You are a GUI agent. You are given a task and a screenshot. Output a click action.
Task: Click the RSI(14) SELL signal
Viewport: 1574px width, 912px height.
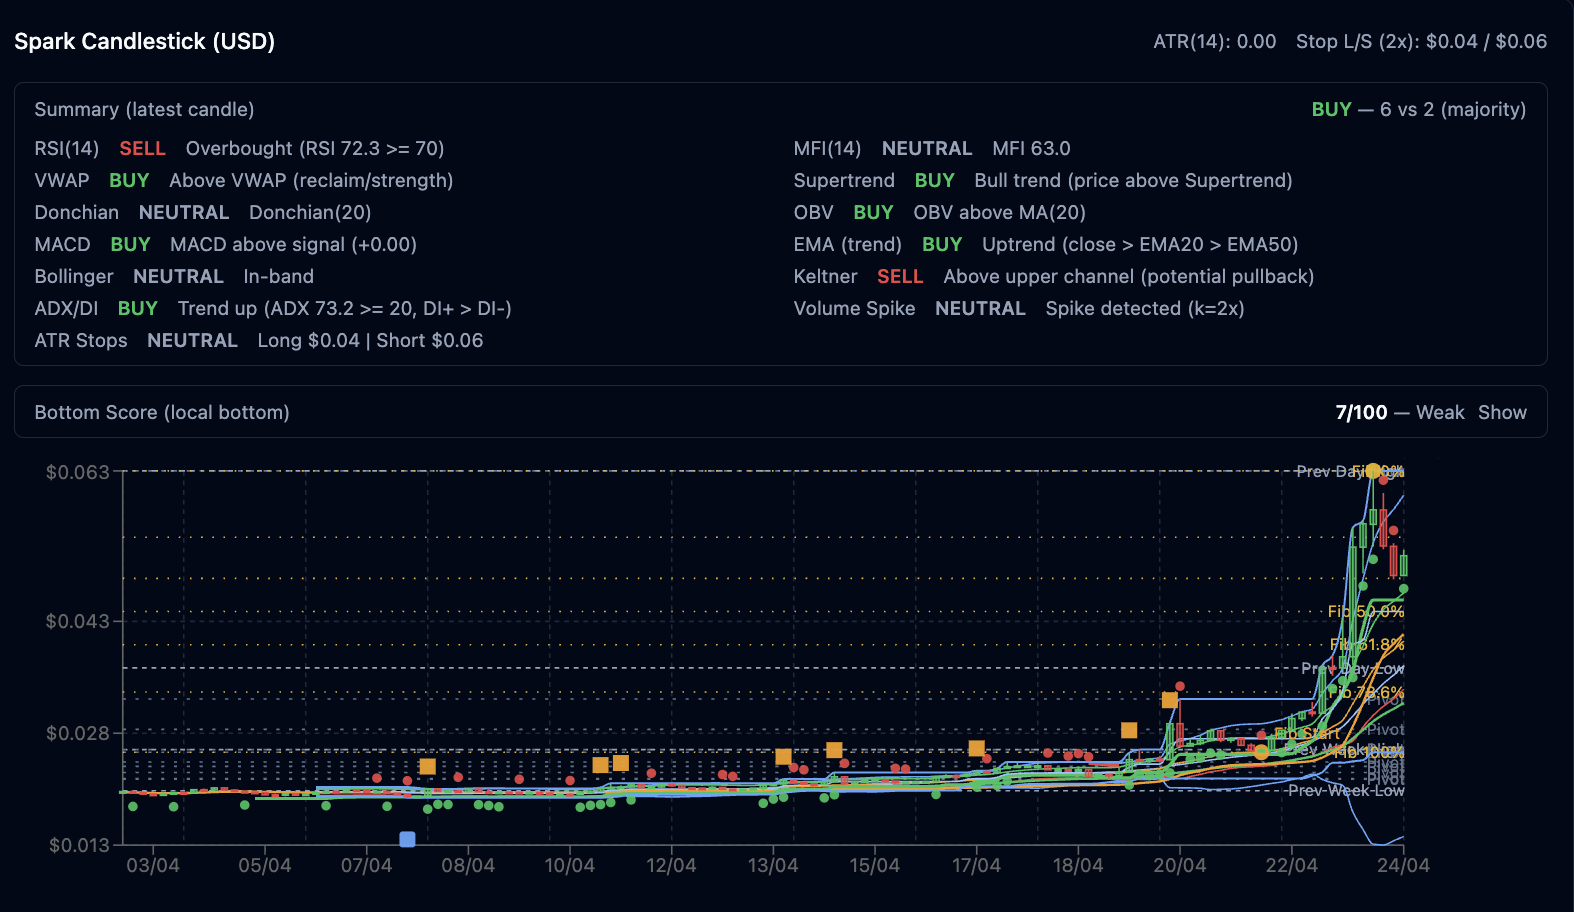142,148
